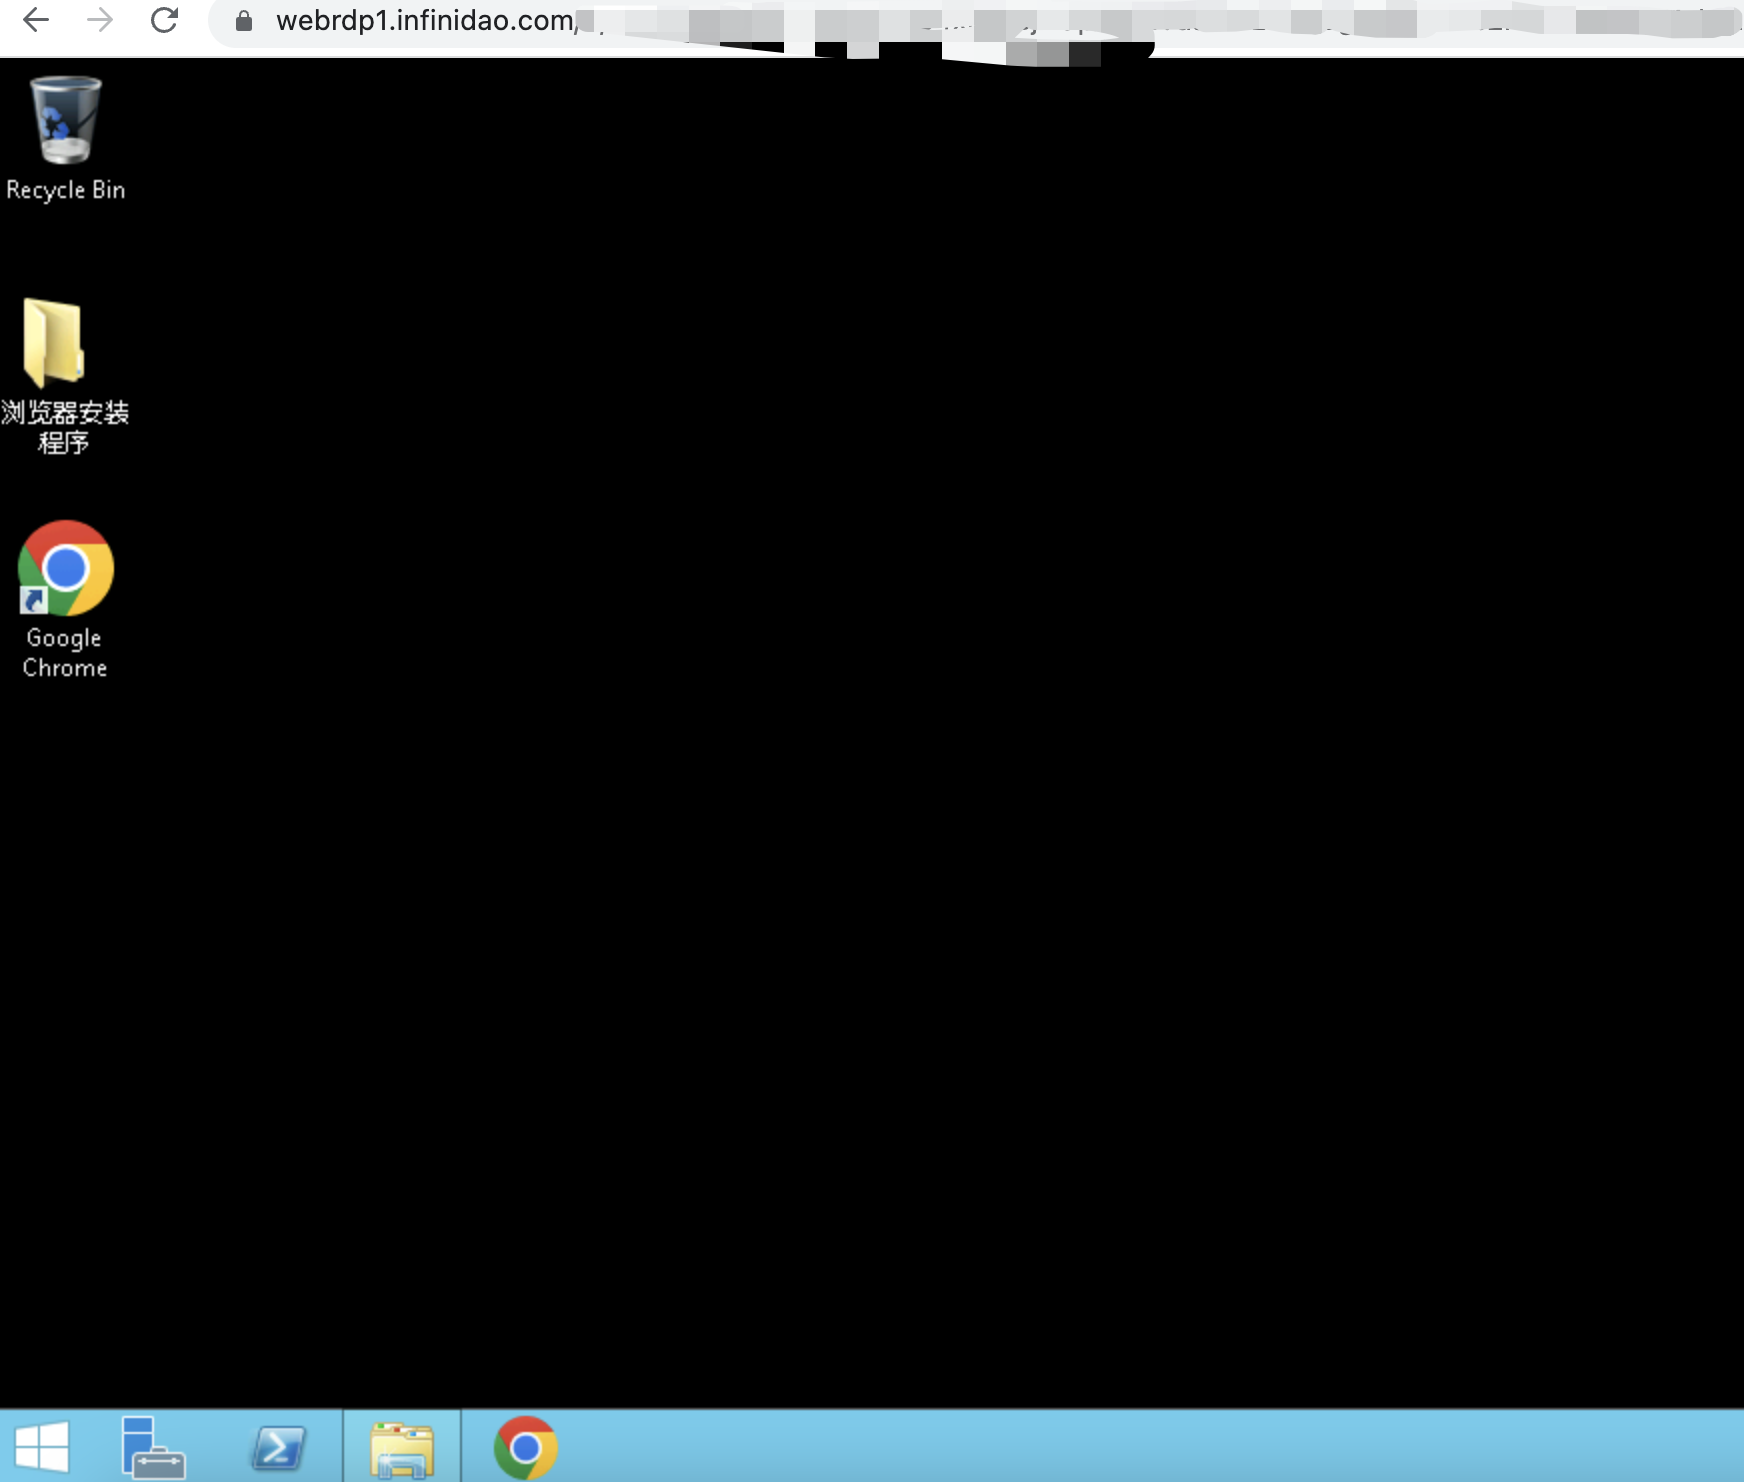Click the "Recycle Bin" text label
This screenshot has width=1744, height=1482.
coord(66,190)
